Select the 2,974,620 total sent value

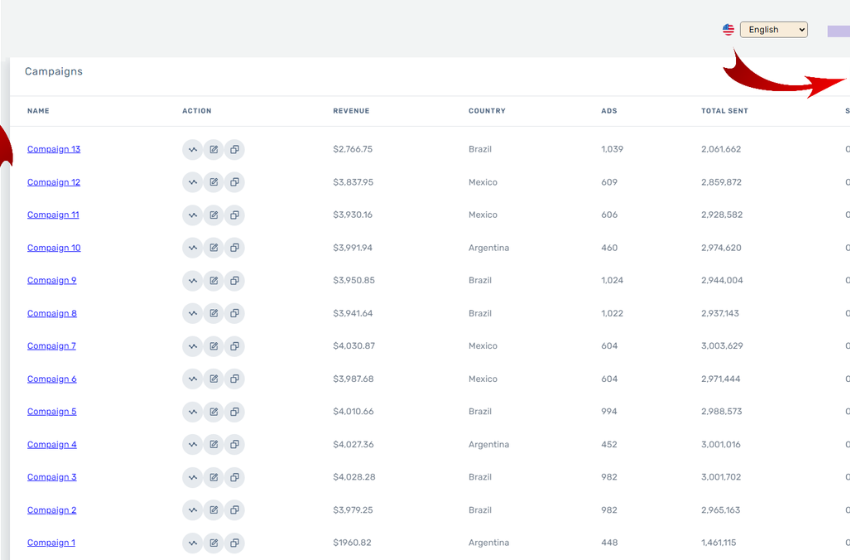pyautogui.click(x=721, y=248)
